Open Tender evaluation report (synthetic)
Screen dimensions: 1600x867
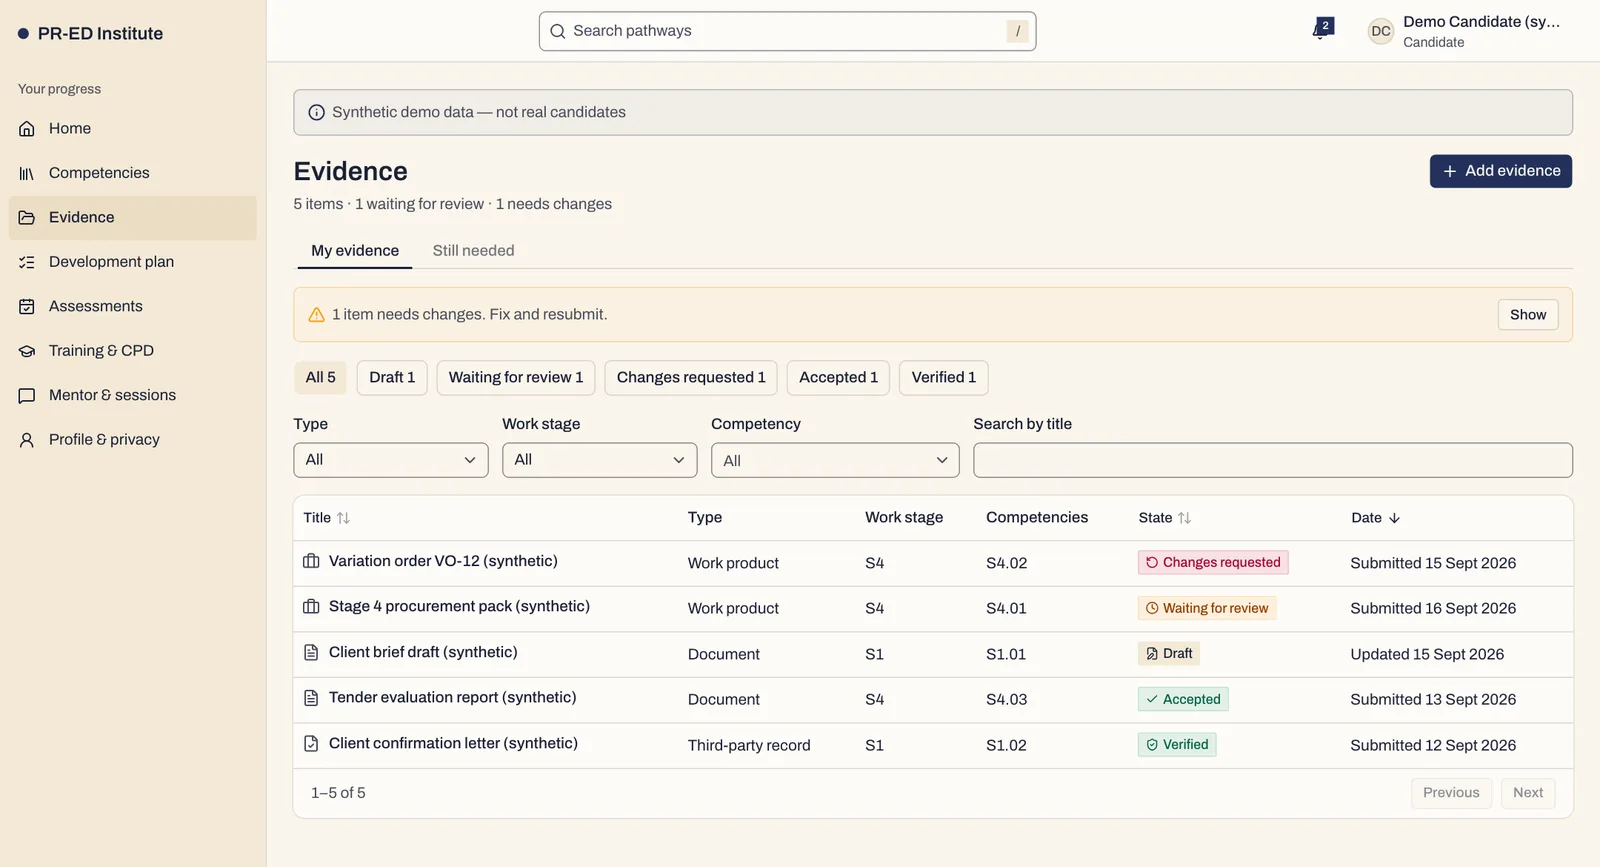[452, 698]
